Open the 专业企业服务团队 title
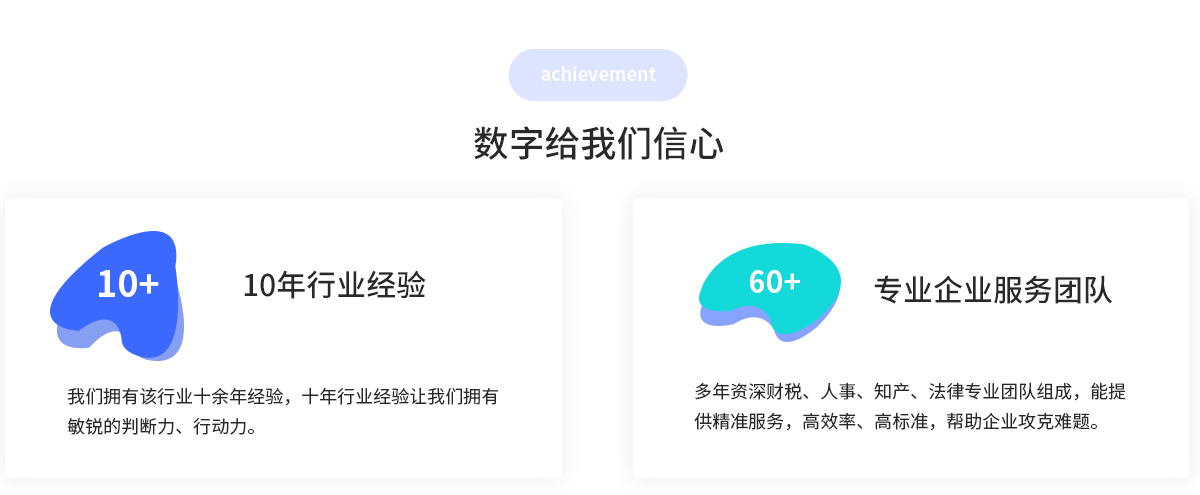The image size is (1200, 495). point(993,290)
